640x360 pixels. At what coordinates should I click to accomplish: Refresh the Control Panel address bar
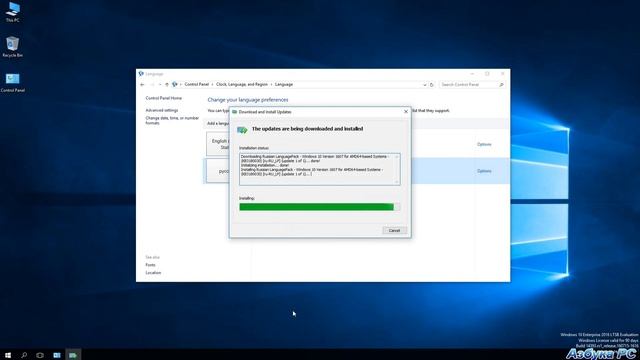[431, 84]
